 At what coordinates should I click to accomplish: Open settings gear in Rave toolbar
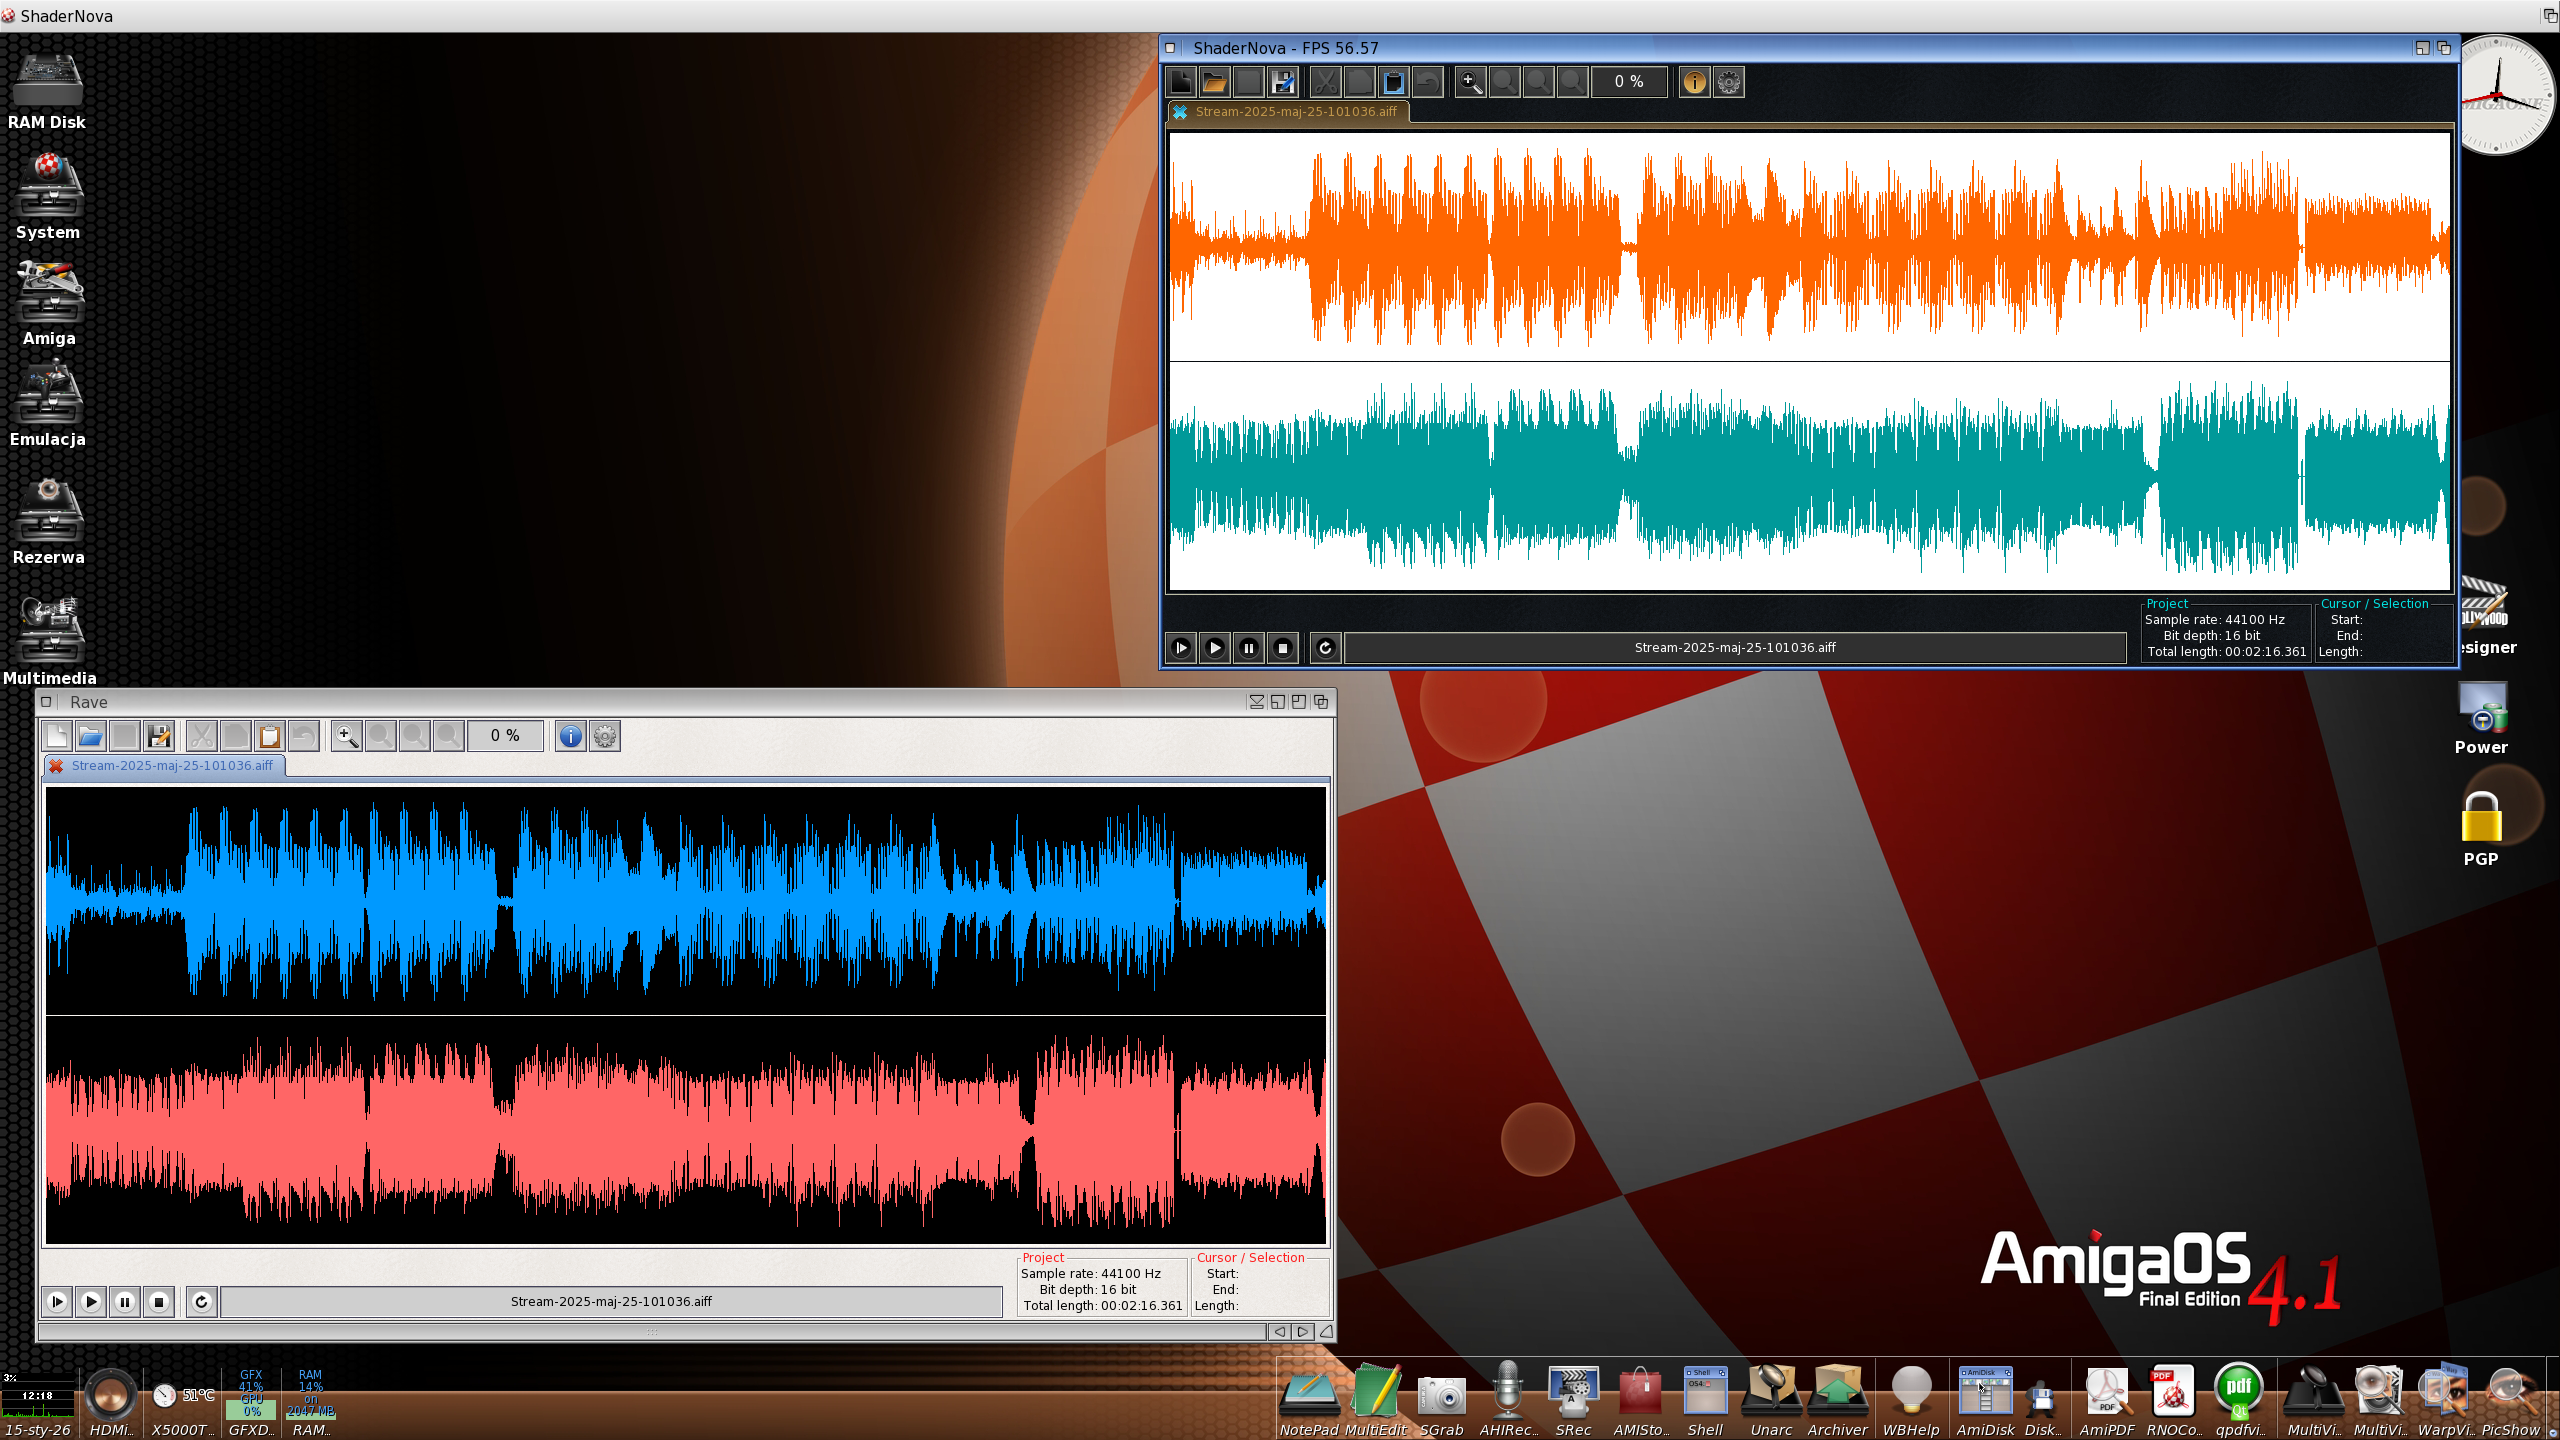[x=605, y=737]
